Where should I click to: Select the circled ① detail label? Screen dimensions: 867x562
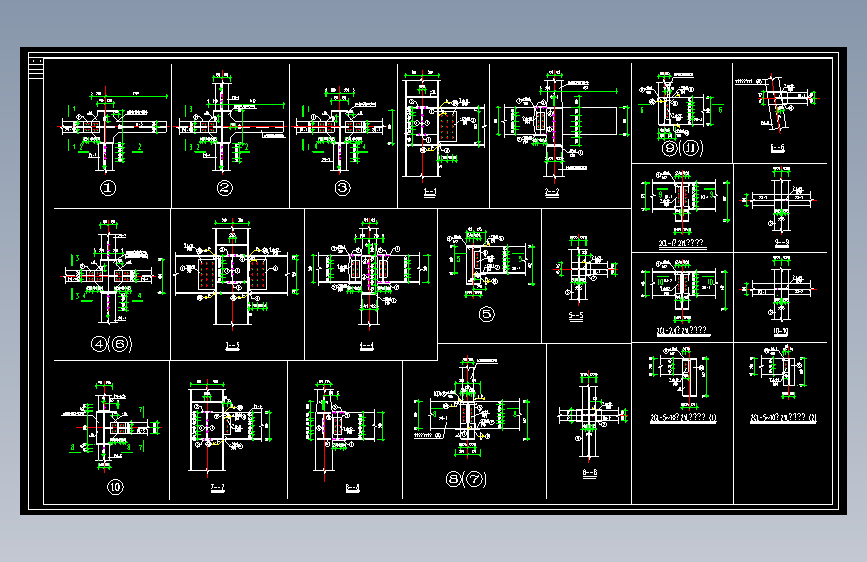click(x=108, y=188)
